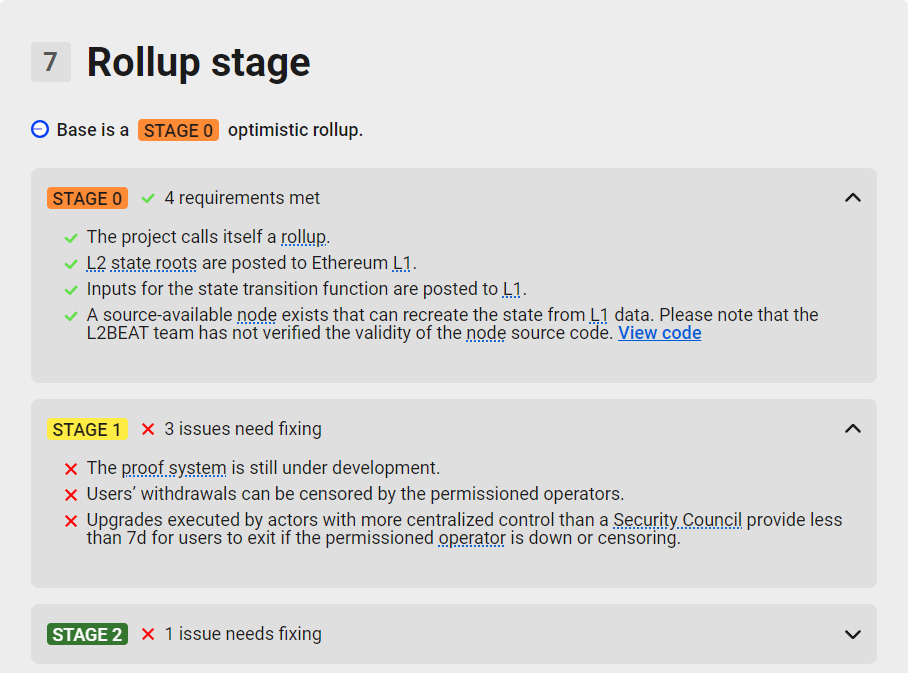Click the STAGE 0 badge in first panel header

point(87,198)
